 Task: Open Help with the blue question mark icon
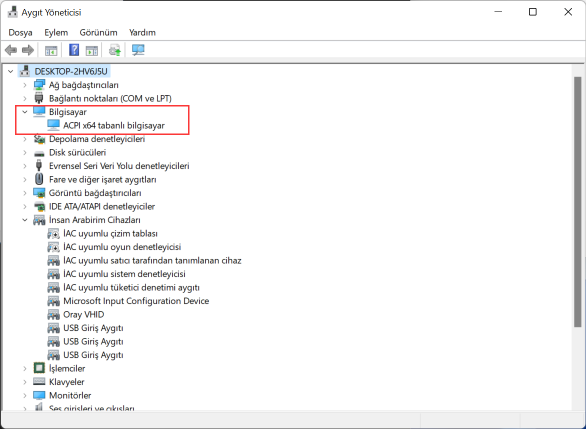click(74, 50)
